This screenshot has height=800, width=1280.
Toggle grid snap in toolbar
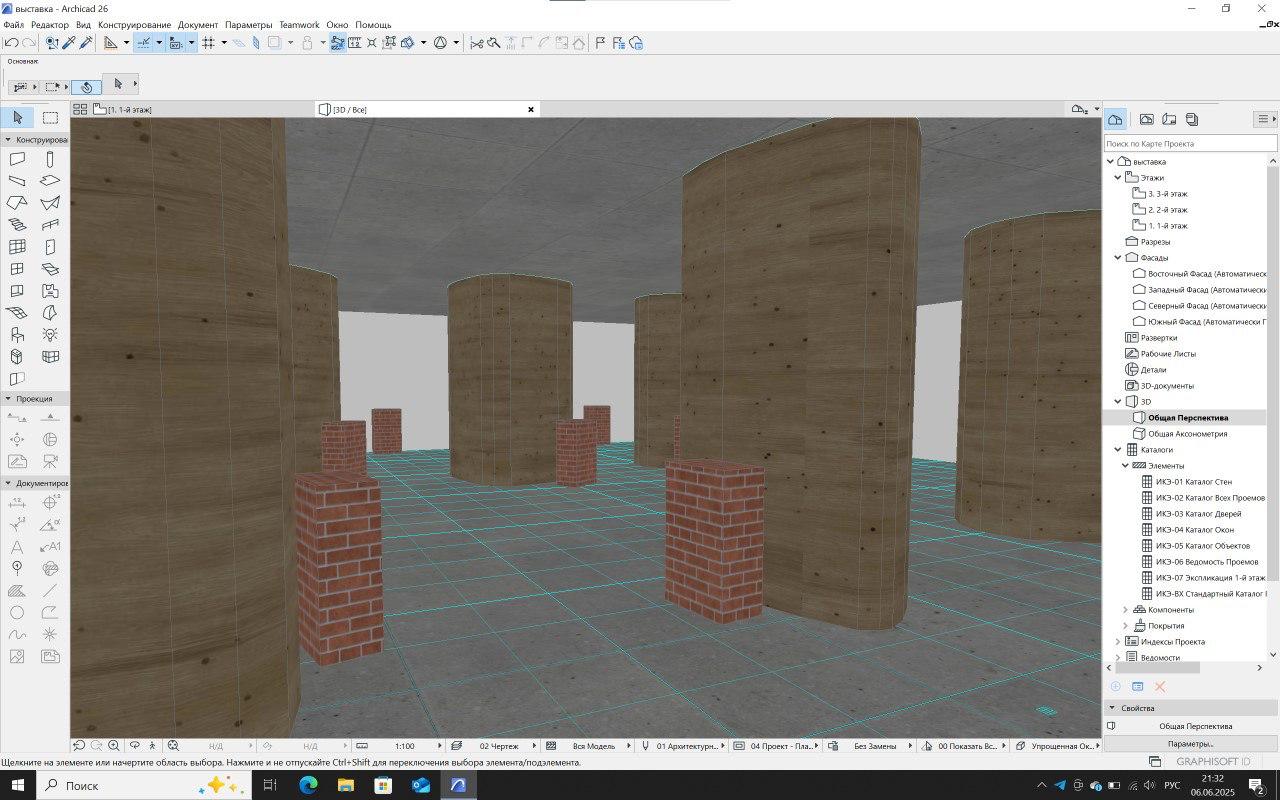[208, 43]
